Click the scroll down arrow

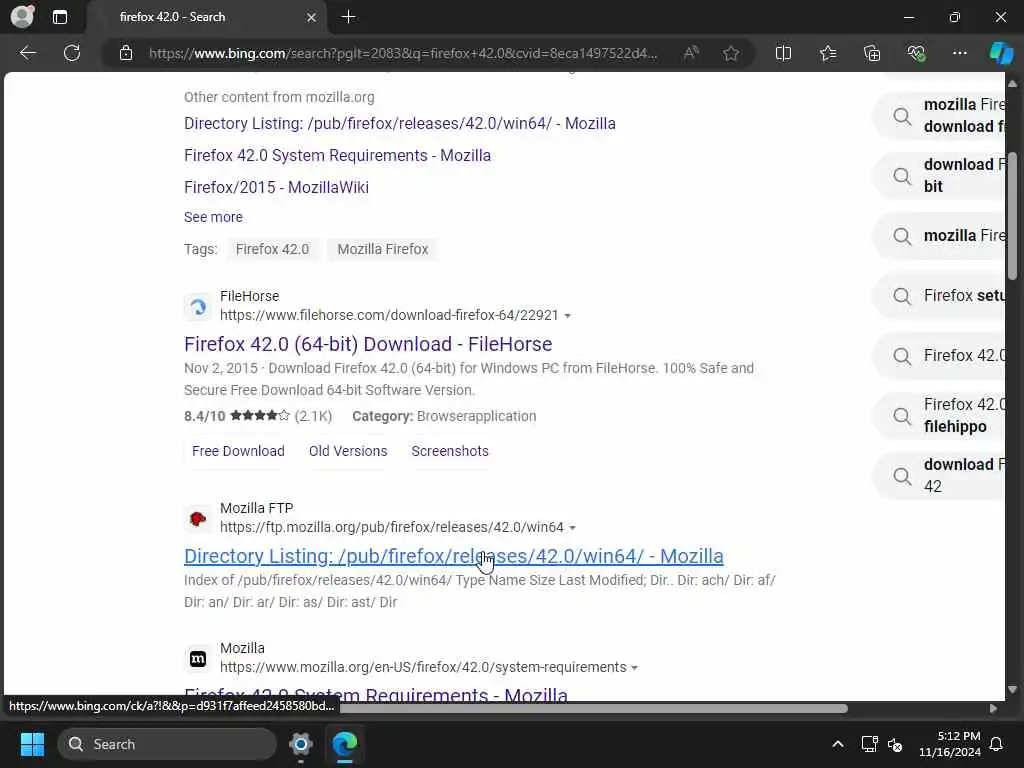point(1012,689)
